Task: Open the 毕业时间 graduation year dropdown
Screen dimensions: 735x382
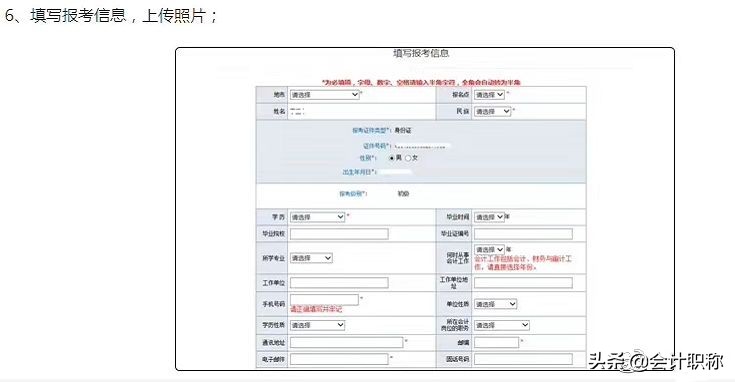Action: 489,217
